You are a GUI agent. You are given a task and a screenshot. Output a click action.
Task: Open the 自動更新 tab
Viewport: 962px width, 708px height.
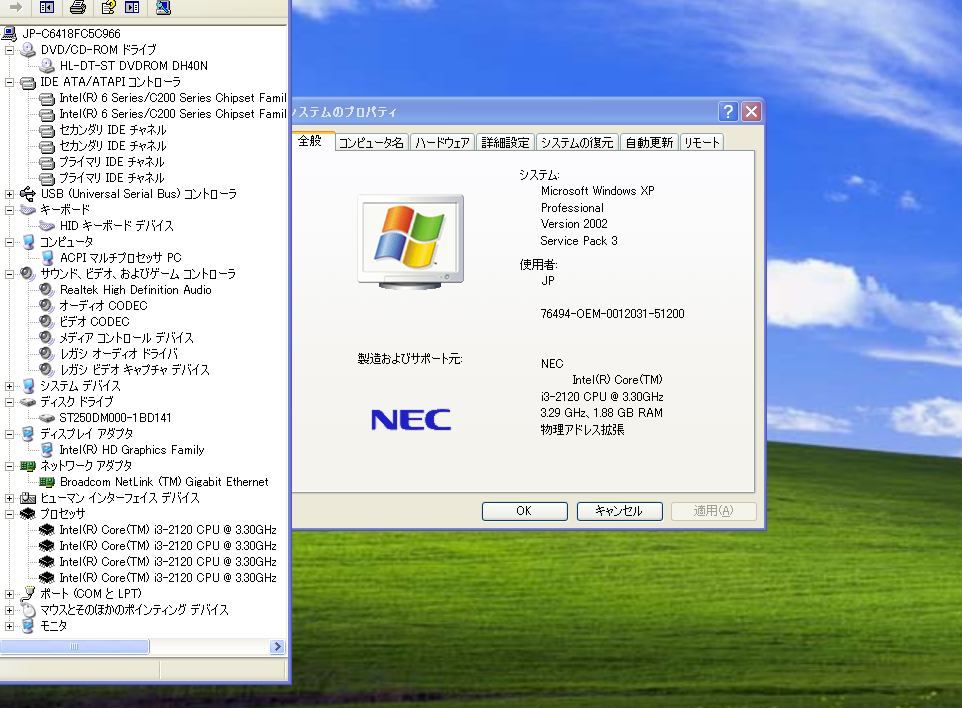(650, 142)
